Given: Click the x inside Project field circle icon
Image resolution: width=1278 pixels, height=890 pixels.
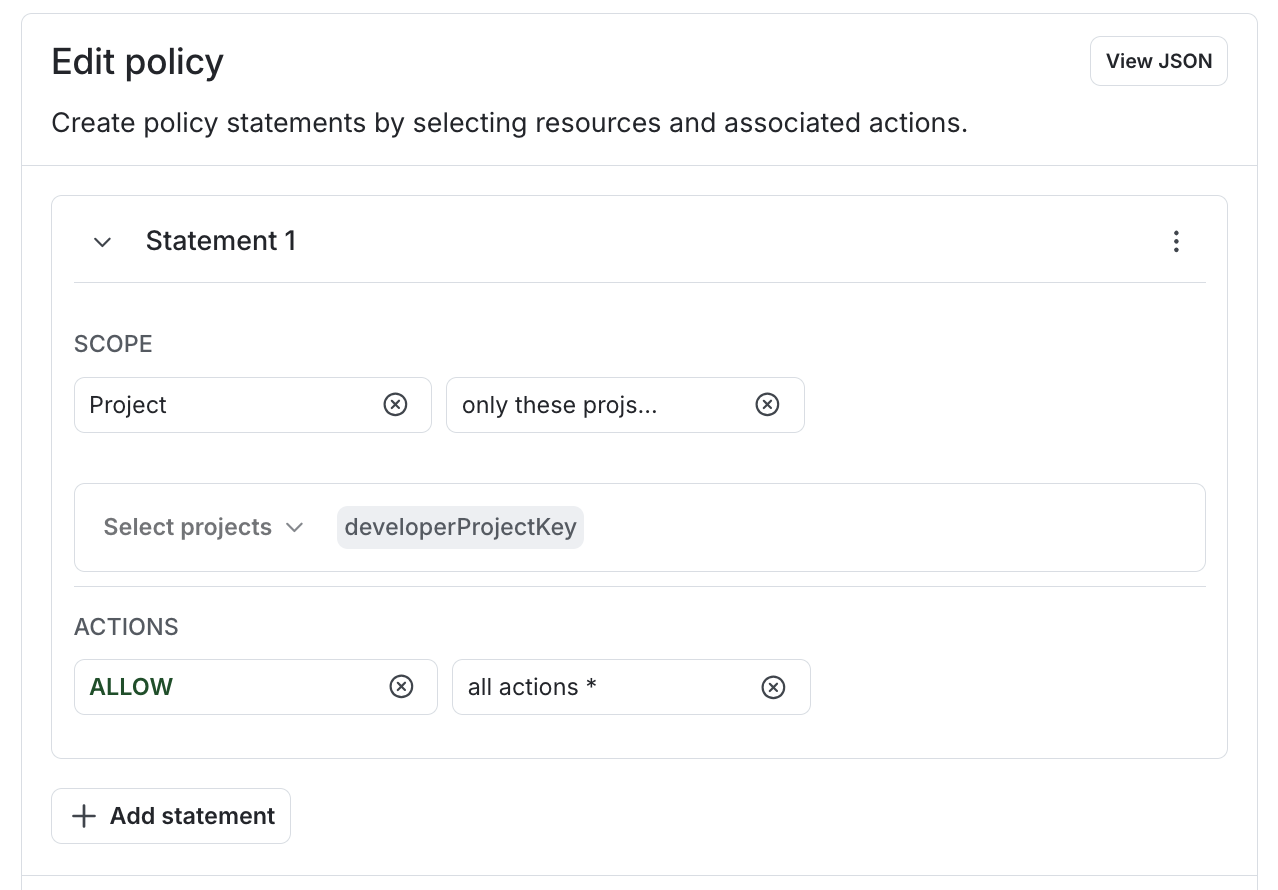Looking at the screenshot, I should pyautogui.click(x=395, y=405).
